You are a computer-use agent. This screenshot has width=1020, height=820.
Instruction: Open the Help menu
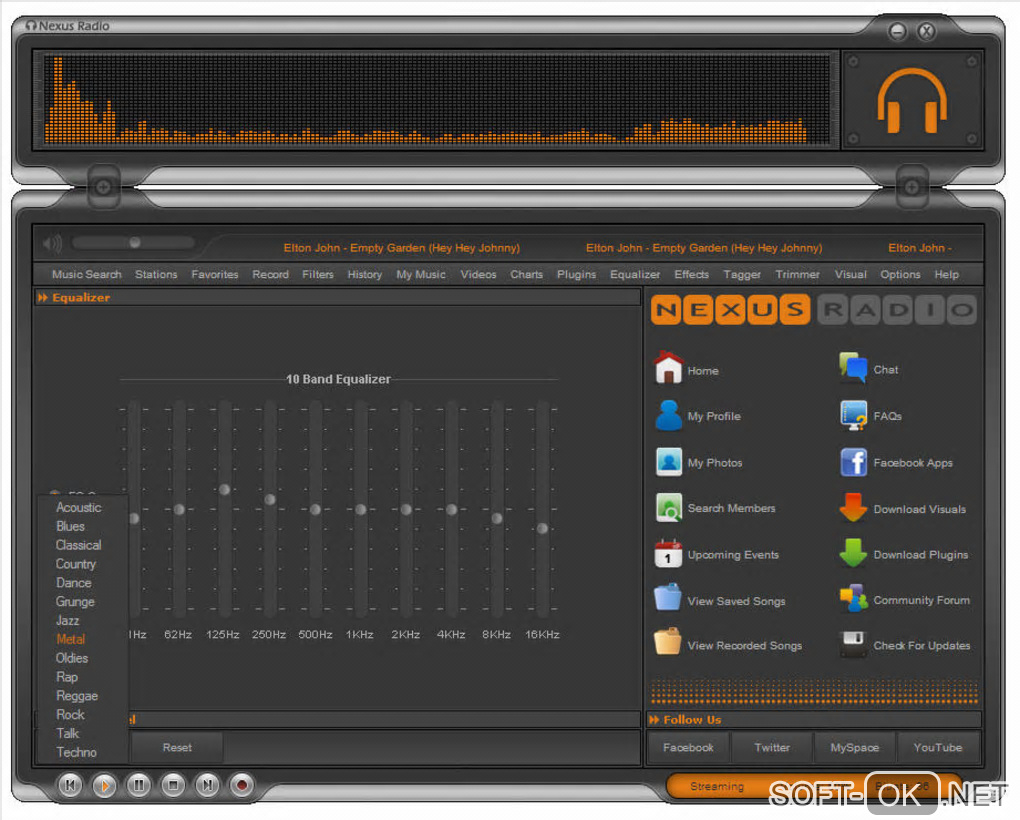tap(946, 274)
